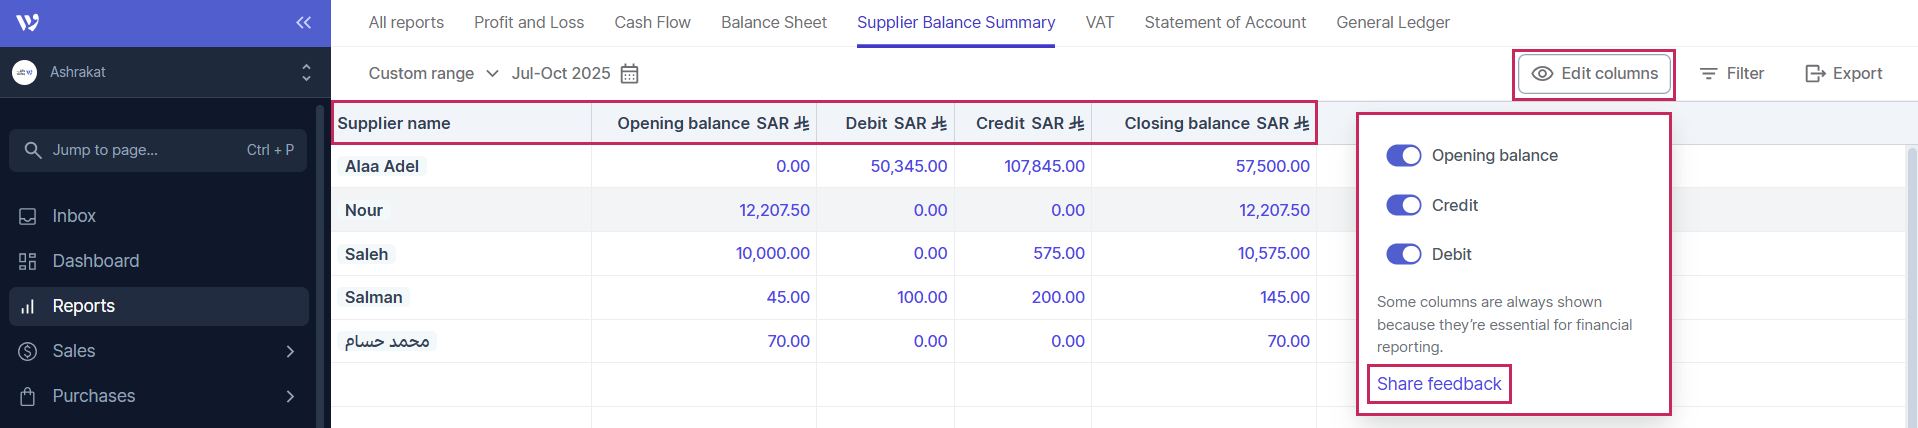Open the Custom range dropdown
The image size is (1918, 428).
click(433, 74)
